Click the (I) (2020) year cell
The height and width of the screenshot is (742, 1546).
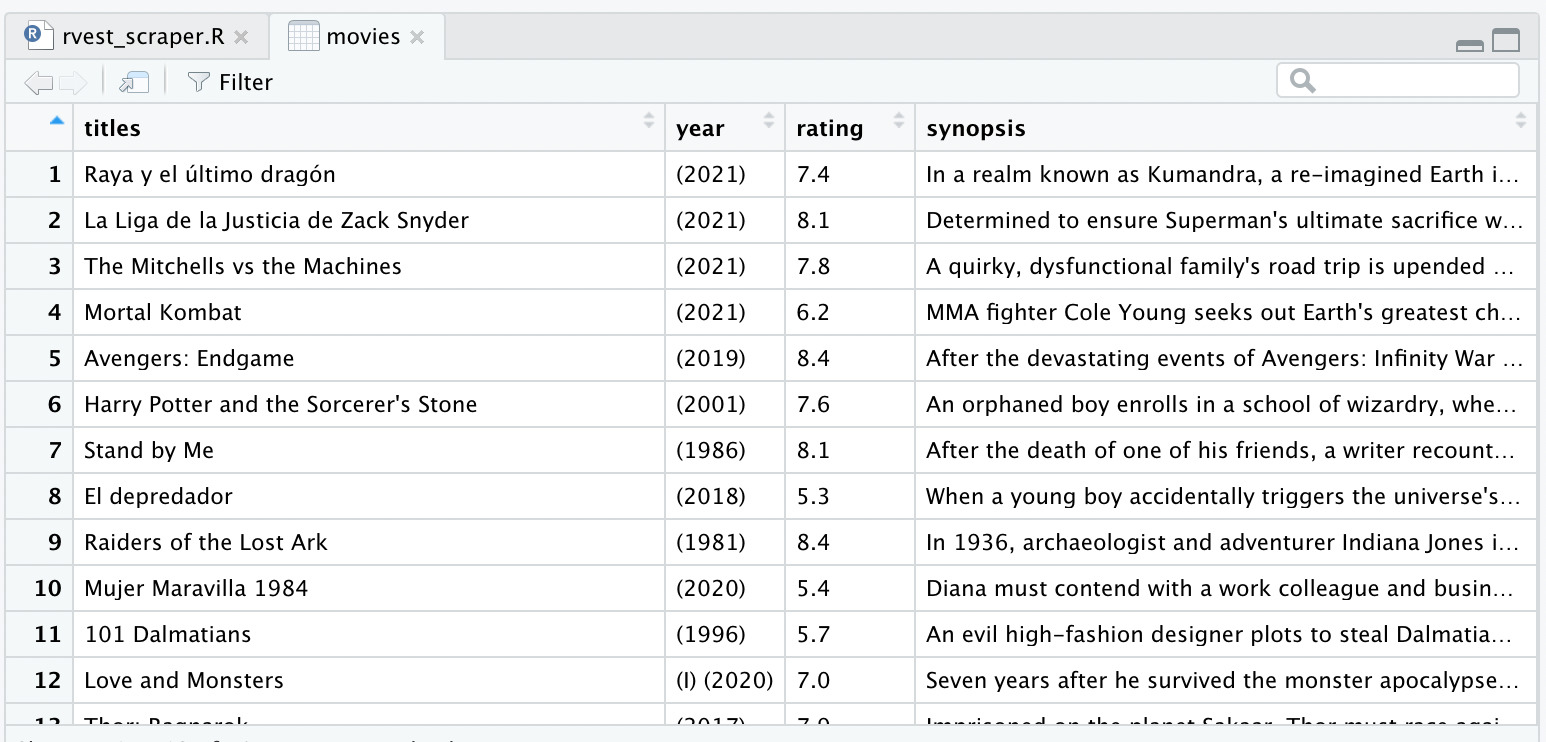click(725, 680)
